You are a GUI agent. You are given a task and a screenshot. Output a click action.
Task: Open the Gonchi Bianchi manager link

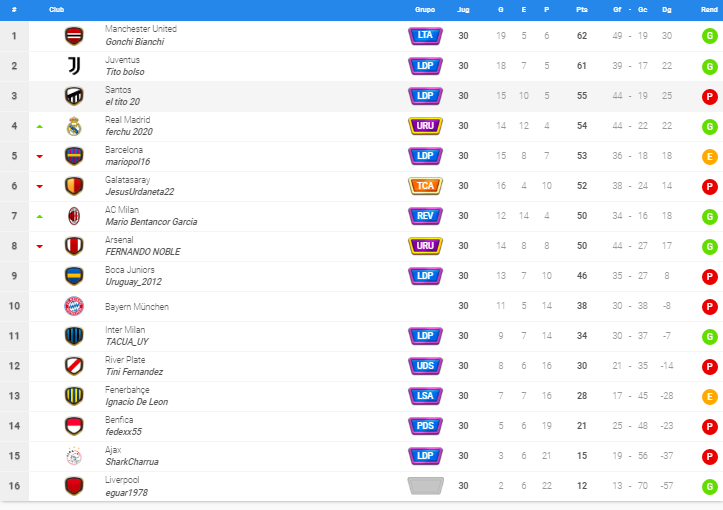(135, 42)
